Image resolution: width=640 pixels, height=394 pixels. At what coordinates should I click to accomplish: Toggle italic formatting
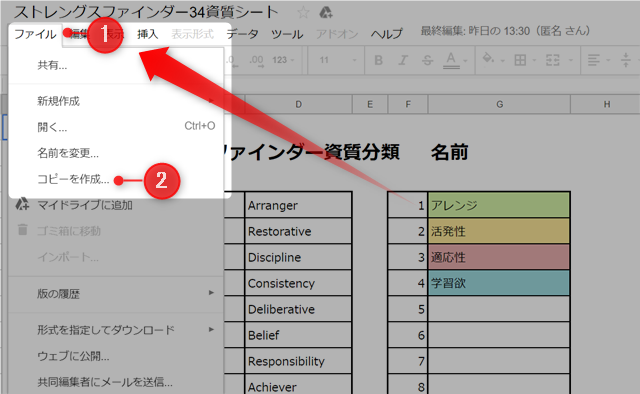(403, 60)
